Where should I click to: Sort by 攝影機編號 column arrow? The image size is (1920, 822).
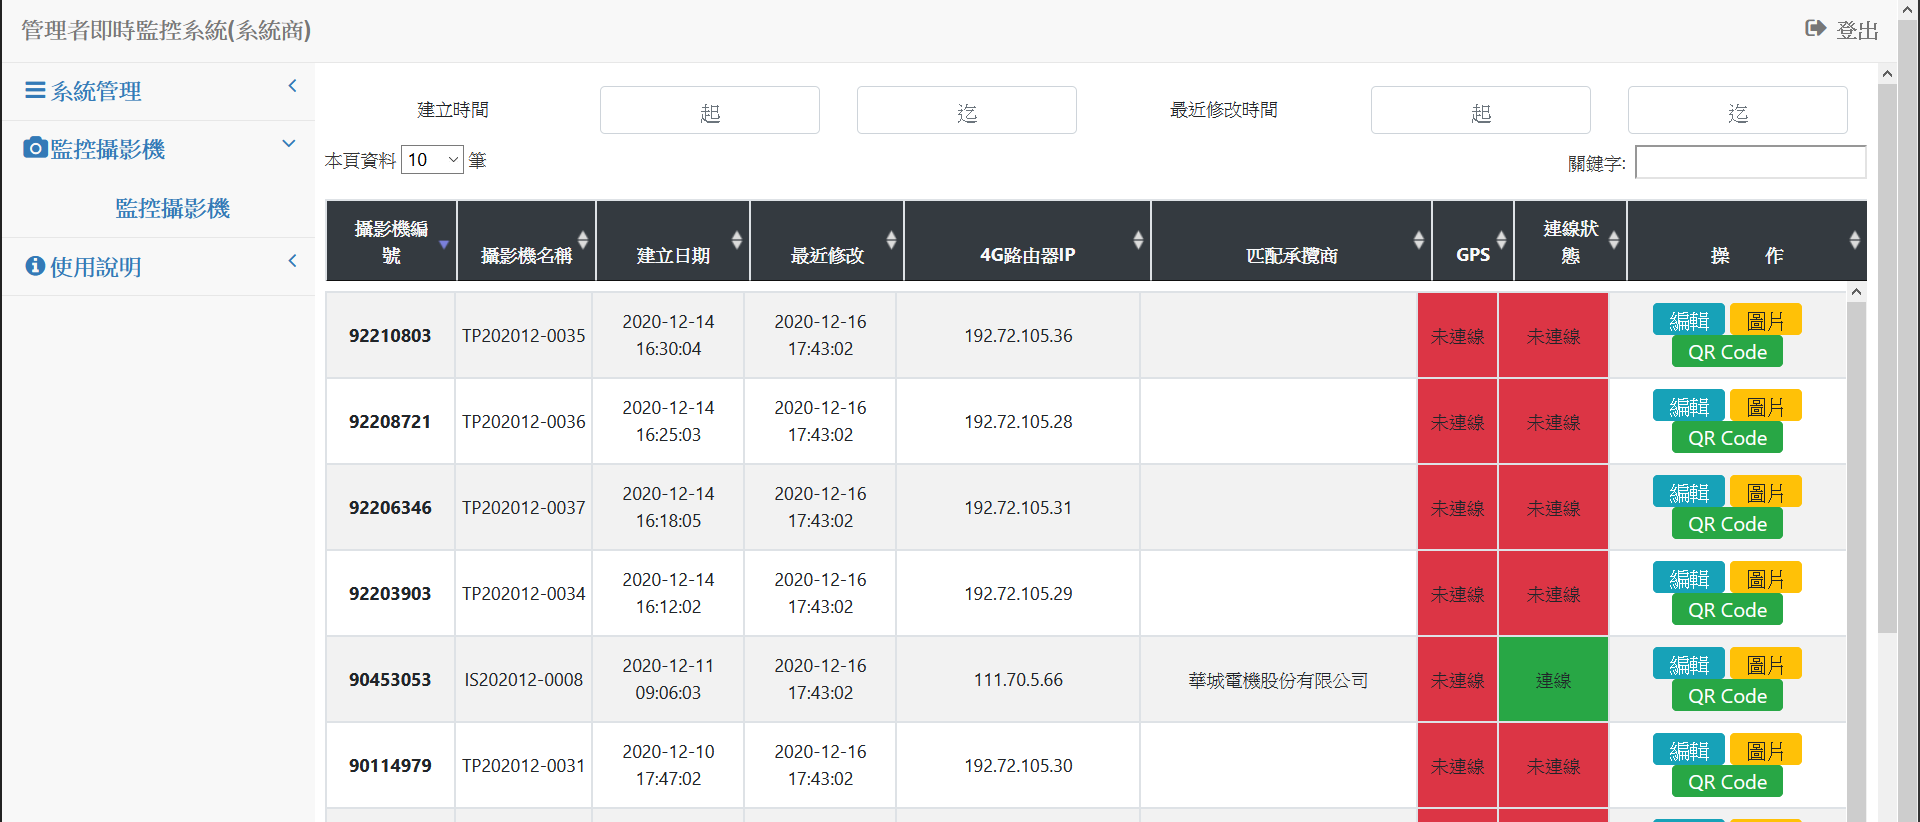[x=444, y=244]
